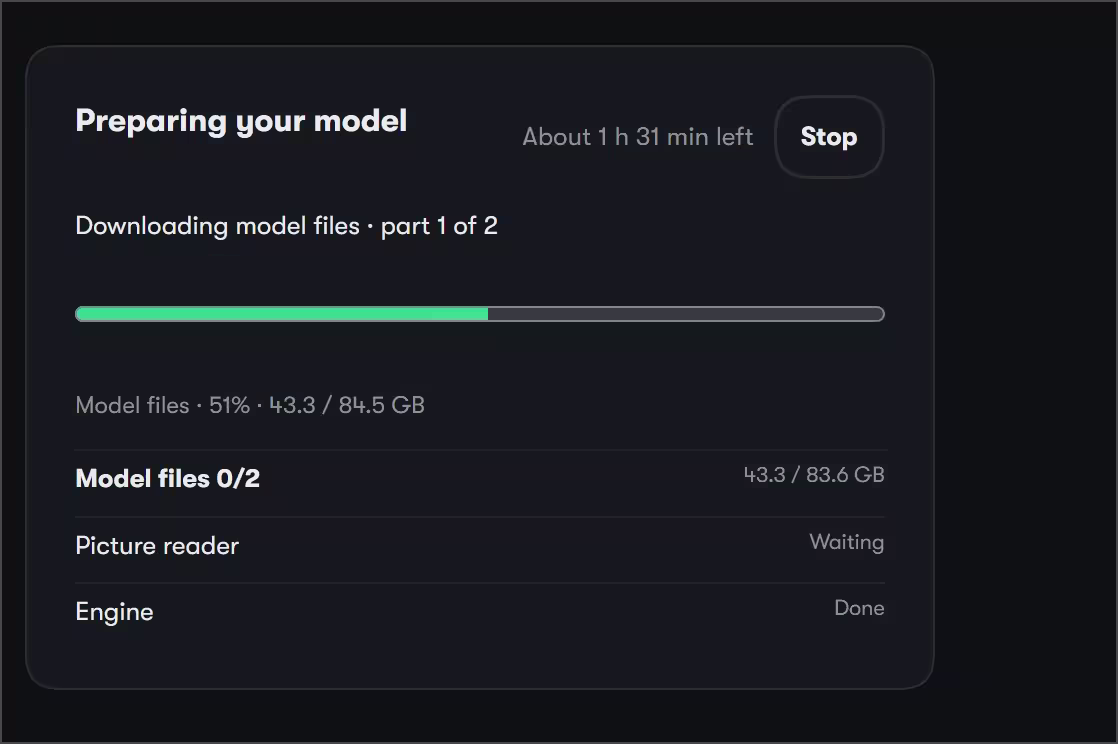Click the "Downloading model files" status text
The width and height of the screenshot is (1118, 744).
(x=217, y=226)
